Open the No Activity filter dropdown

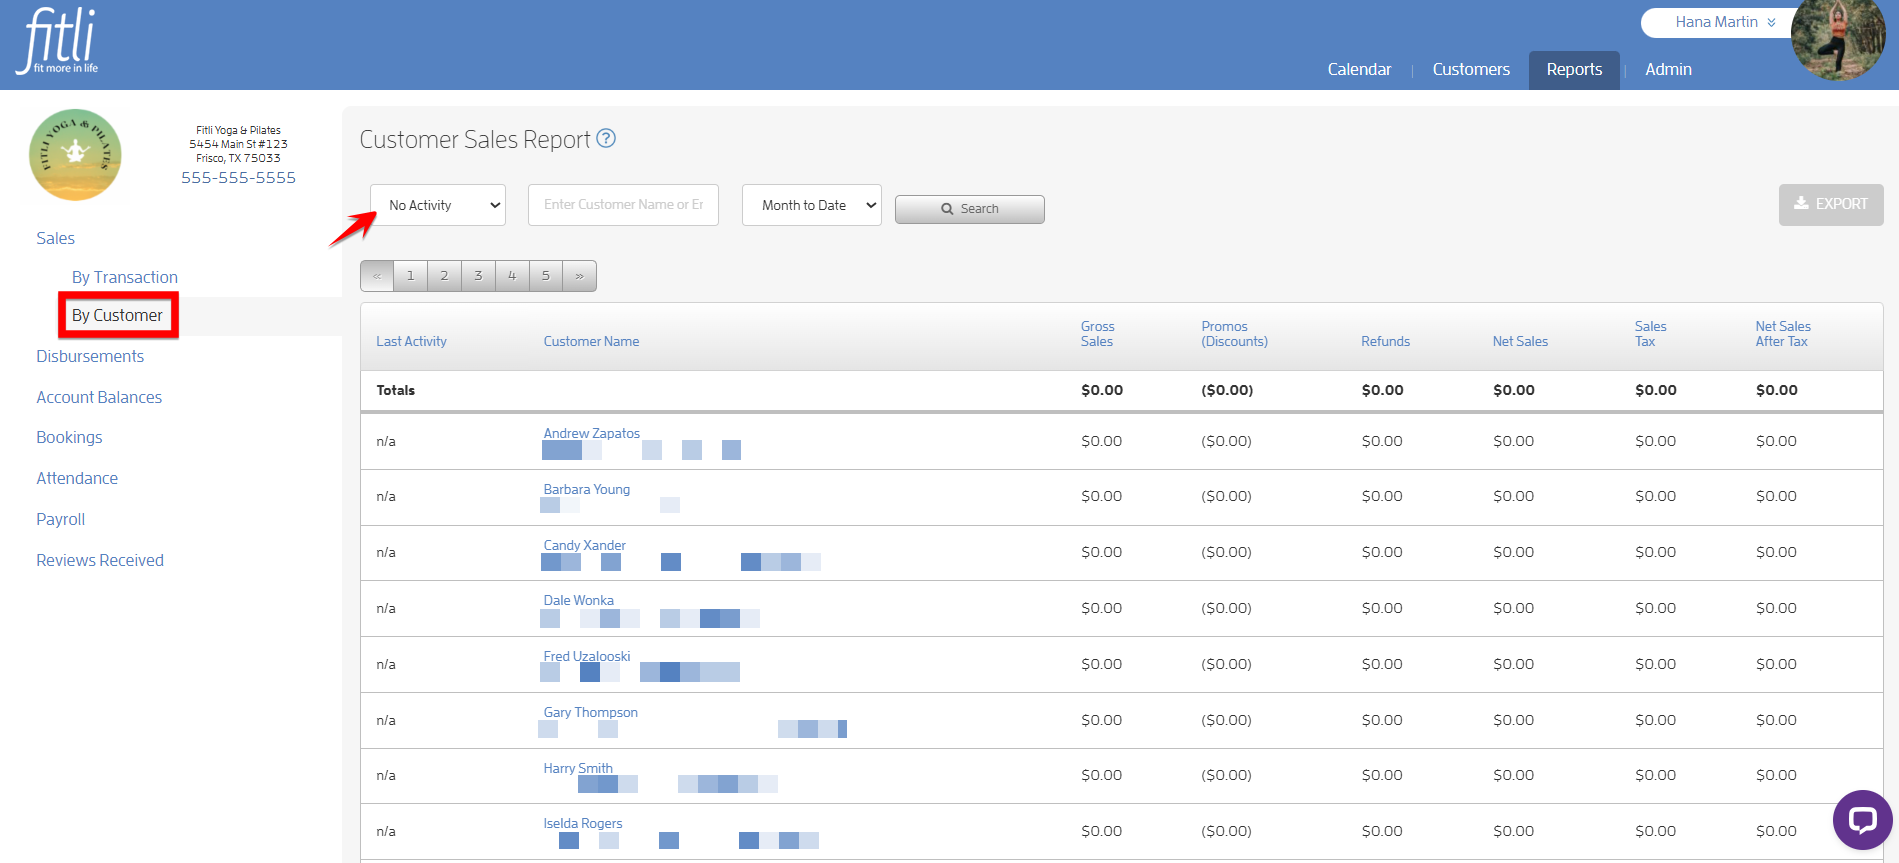(x=438, y=205)
